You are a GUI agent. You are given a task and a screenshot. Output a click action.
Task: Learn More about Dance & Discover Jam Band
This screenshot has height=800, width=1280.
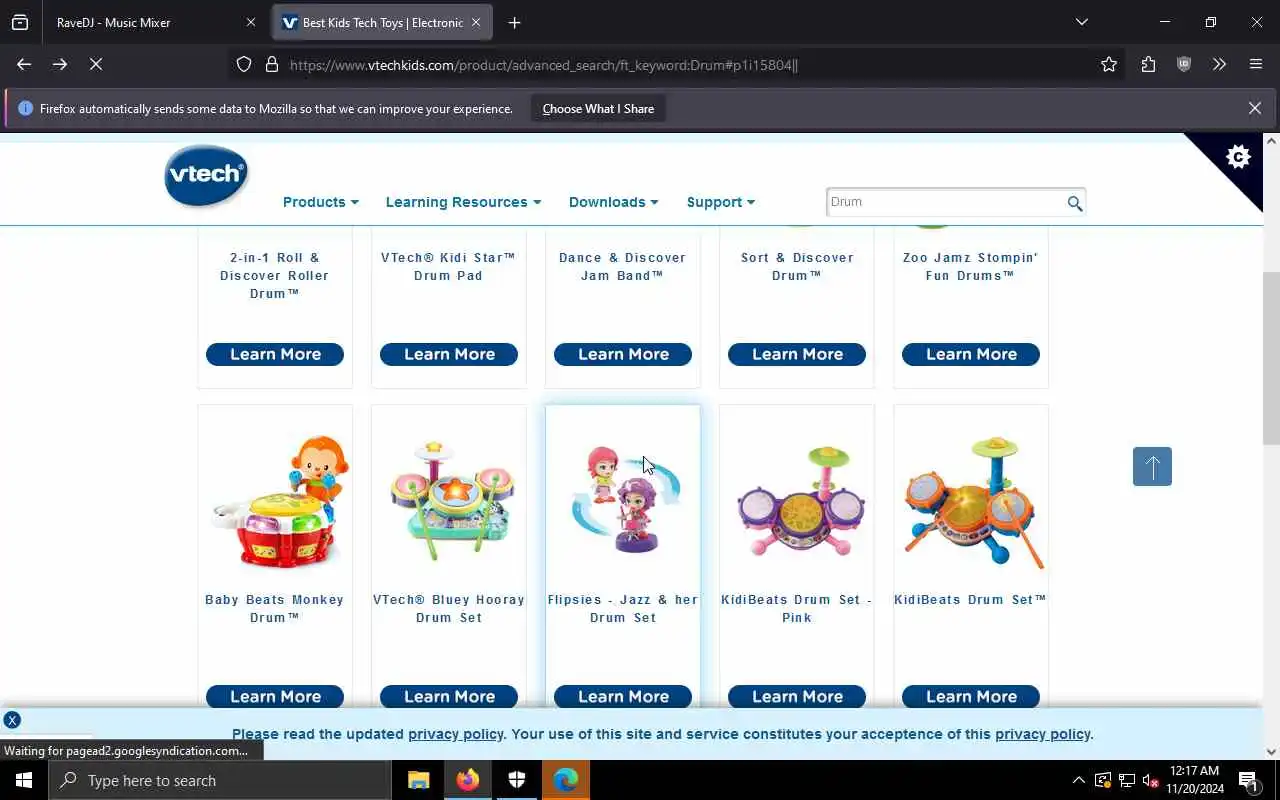[623, 354]
